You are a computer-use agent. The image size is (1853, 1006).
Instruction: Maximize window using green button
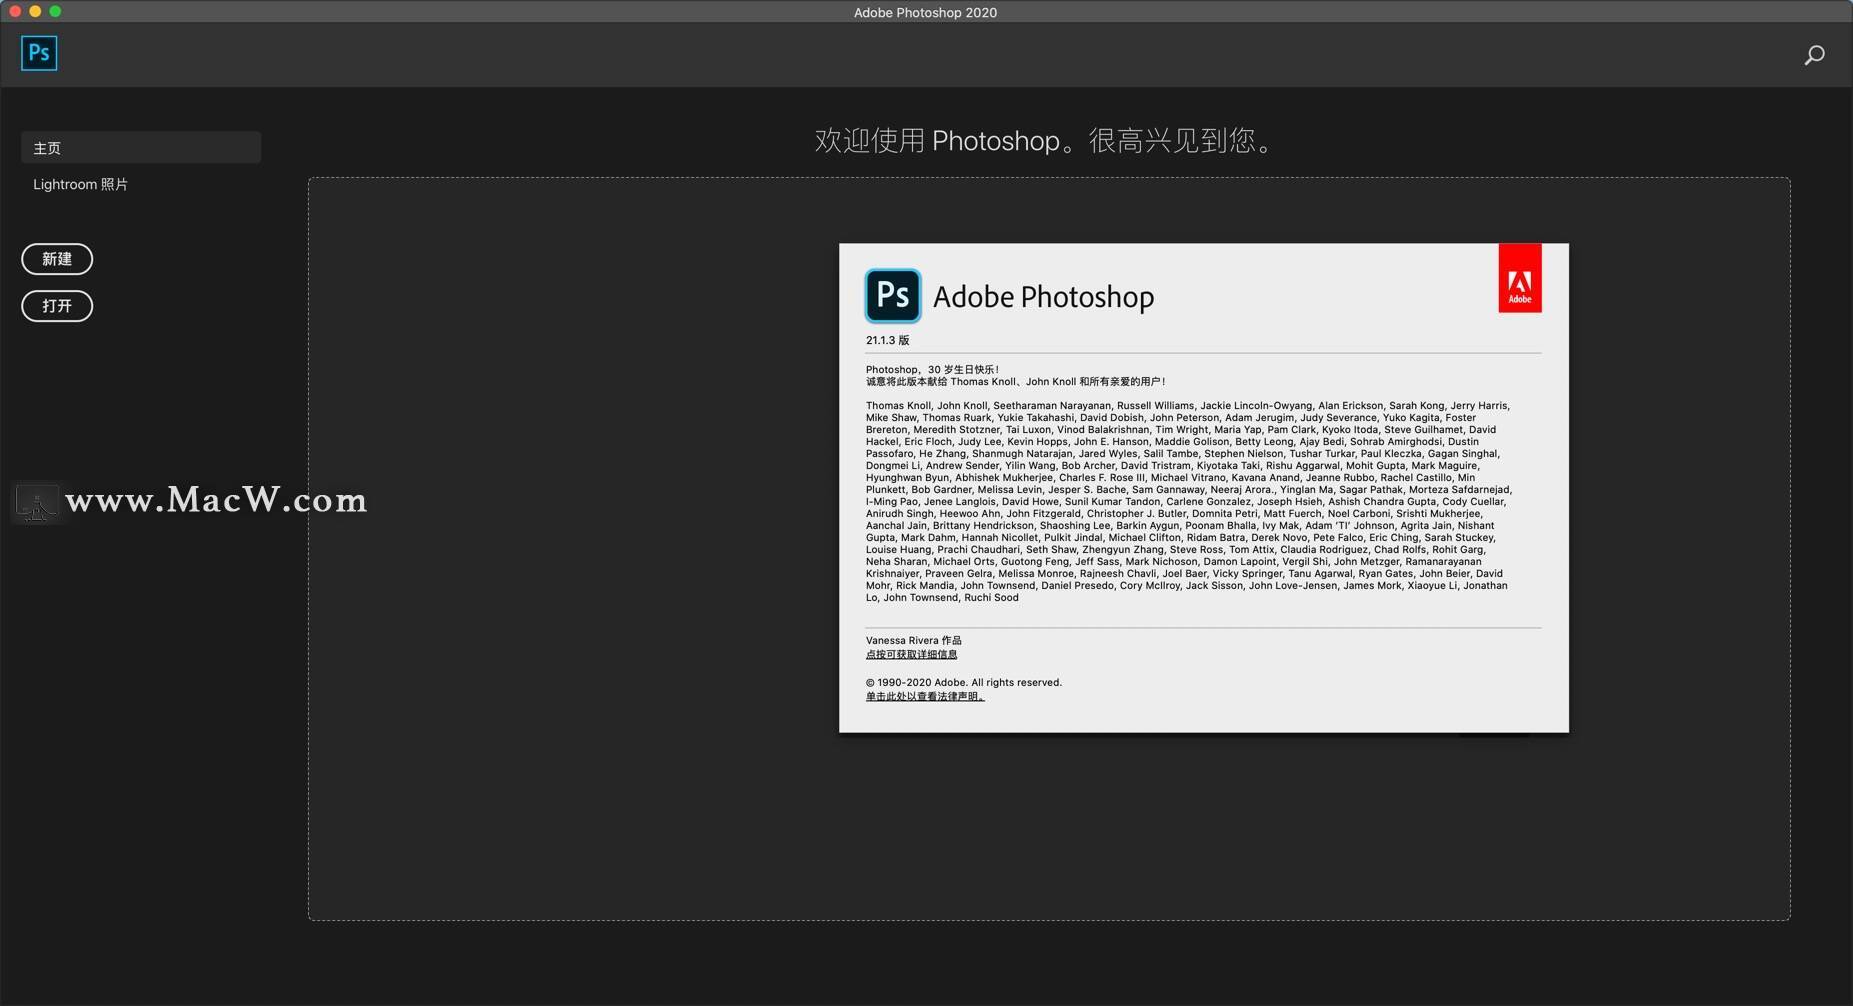point(55,11)
